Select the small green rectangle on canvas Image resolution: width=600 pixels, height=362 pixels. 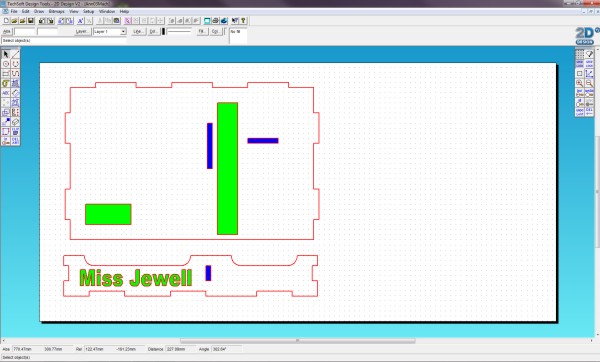[x=108, y=214]
